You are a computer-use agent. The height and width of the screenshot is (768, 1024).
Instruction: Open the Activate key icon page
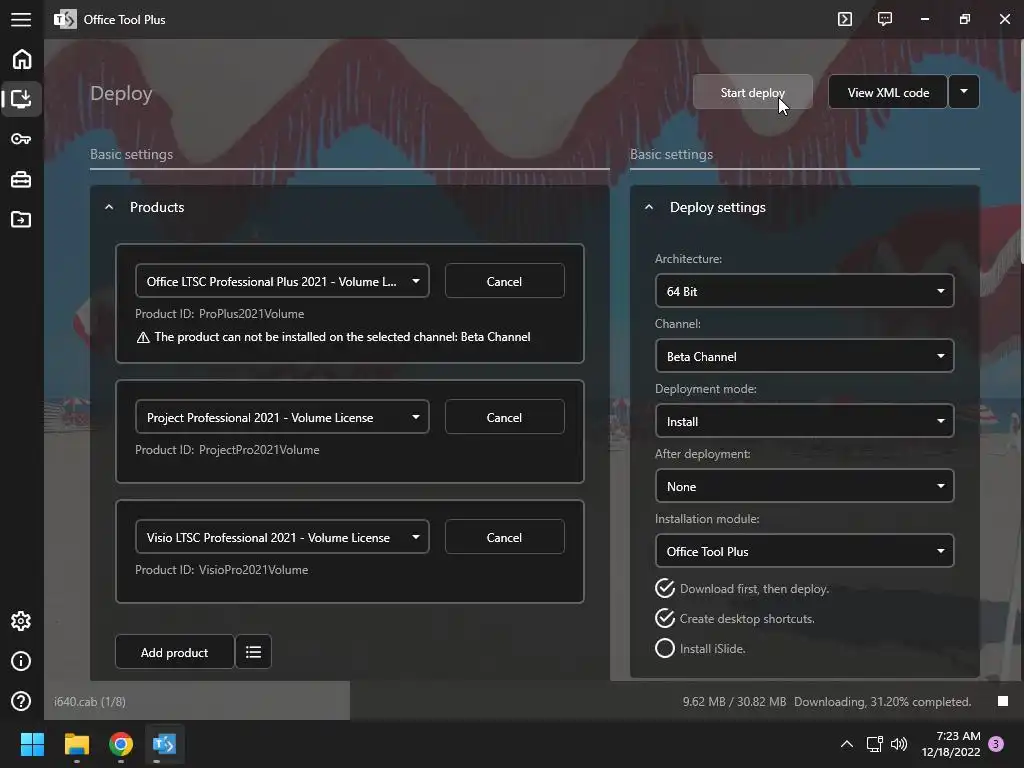21,139
